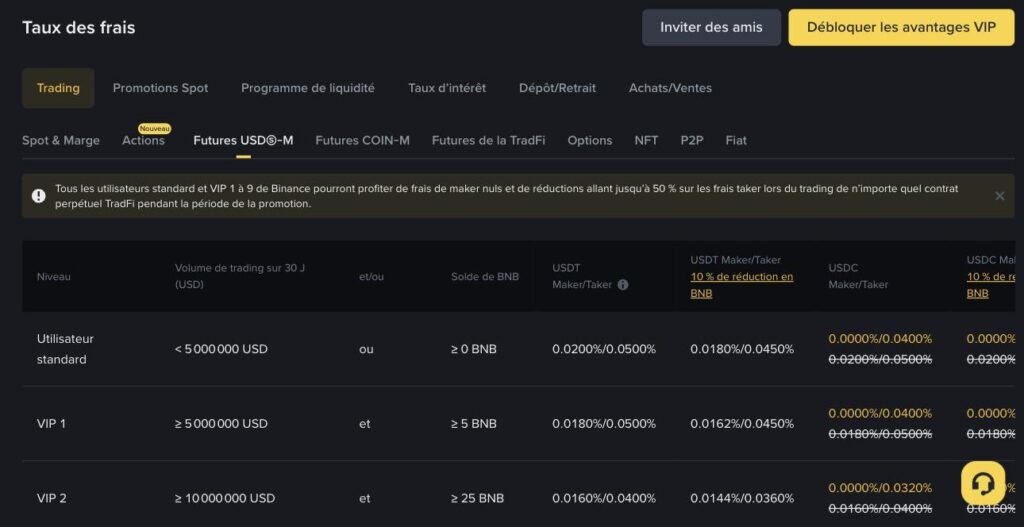Viewport: 1024px width, 527px height.
Task: Click the VIP 2 row label
Action: coord(52,498)
